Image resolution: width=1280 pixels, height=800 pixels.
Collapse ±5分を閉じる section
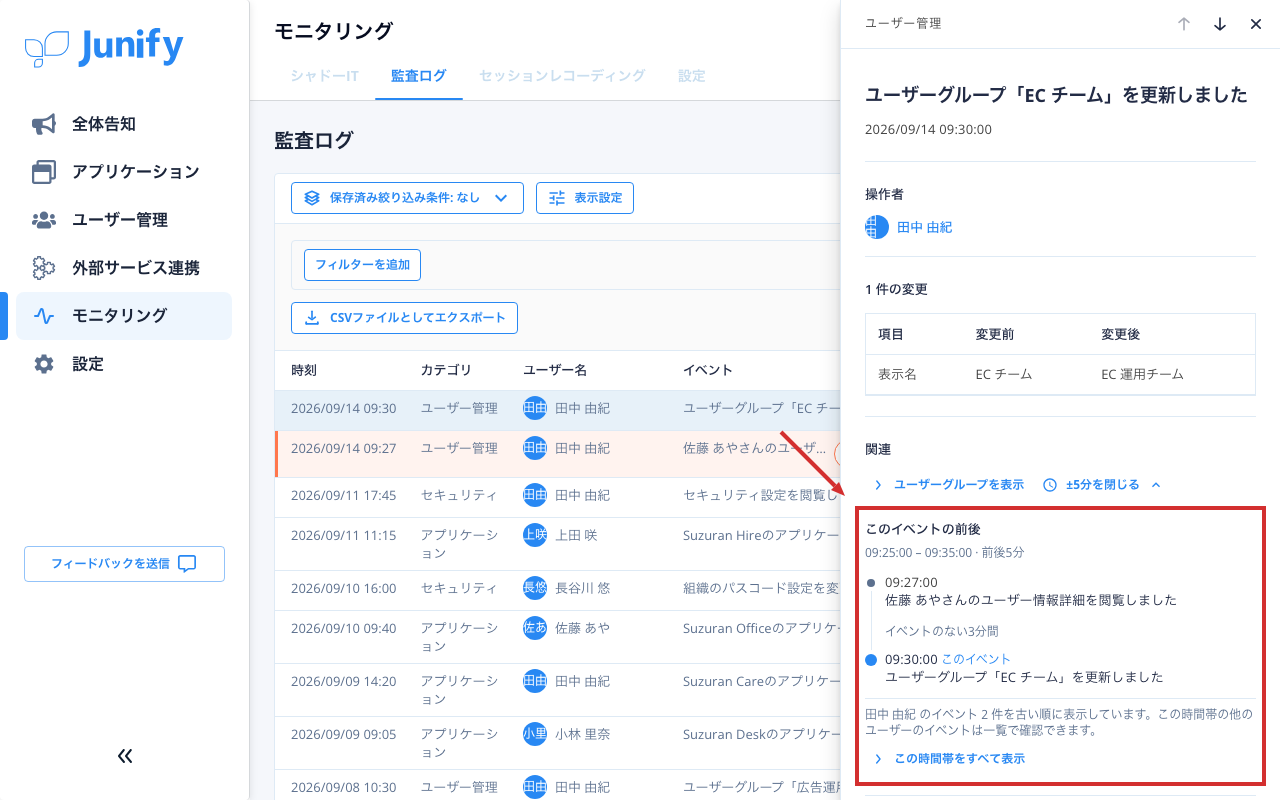1102,484
